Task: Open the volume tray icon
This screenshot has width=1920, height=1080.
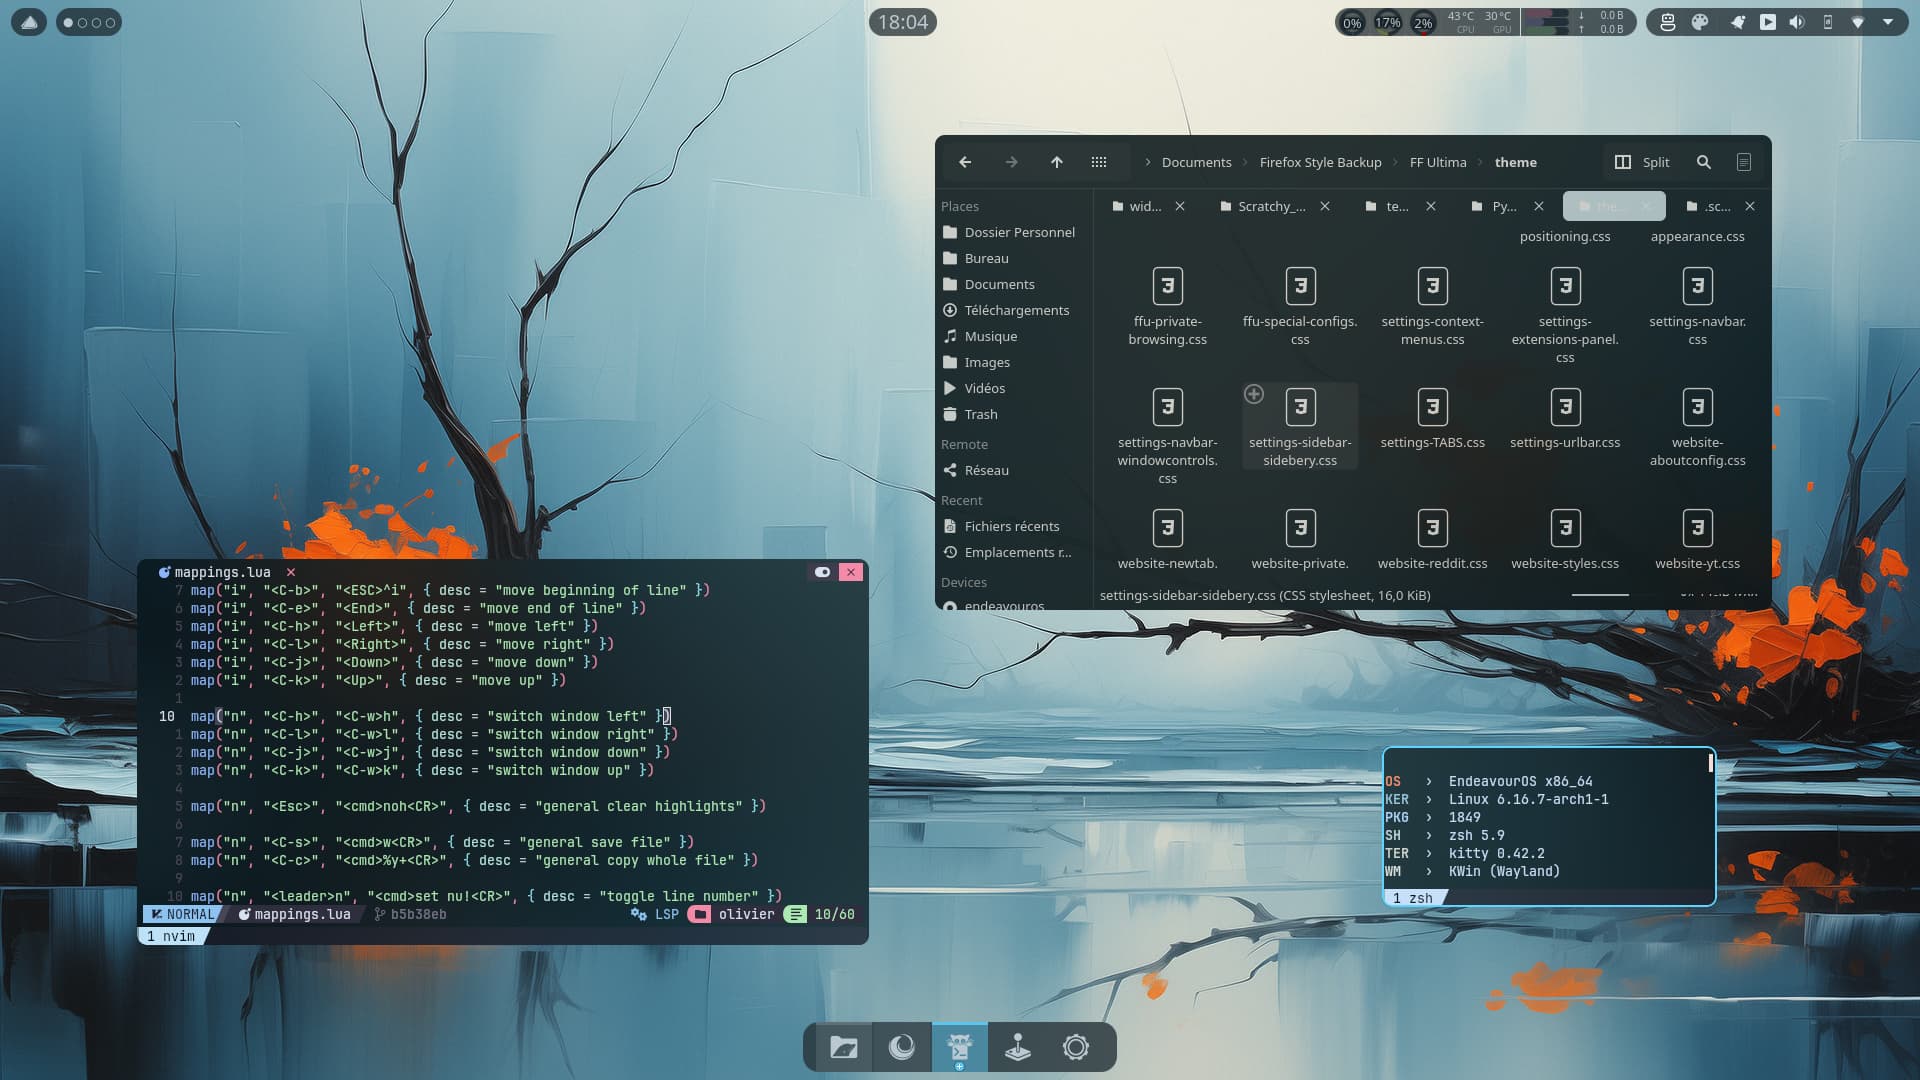Action: (x=1797, y=22)
